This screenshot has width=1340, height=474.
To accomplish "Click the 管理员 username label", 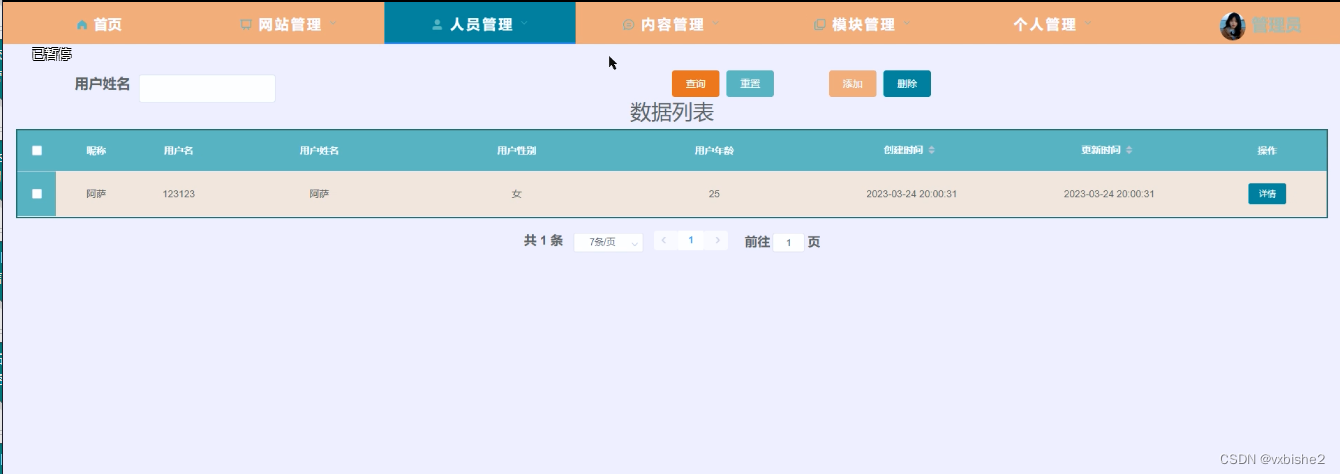I will pos(1276,26).
